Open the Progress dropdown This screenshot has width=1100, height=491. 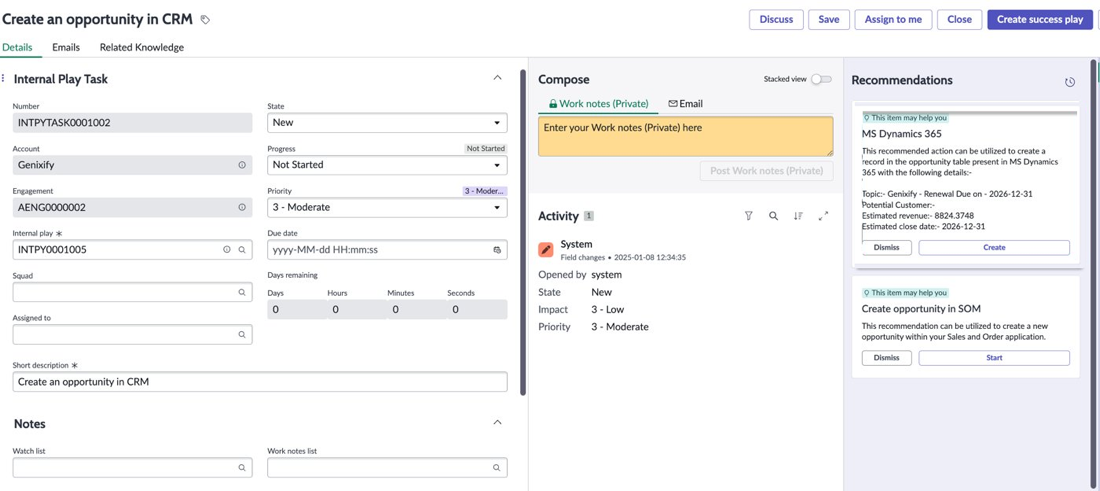pos(387,165)
